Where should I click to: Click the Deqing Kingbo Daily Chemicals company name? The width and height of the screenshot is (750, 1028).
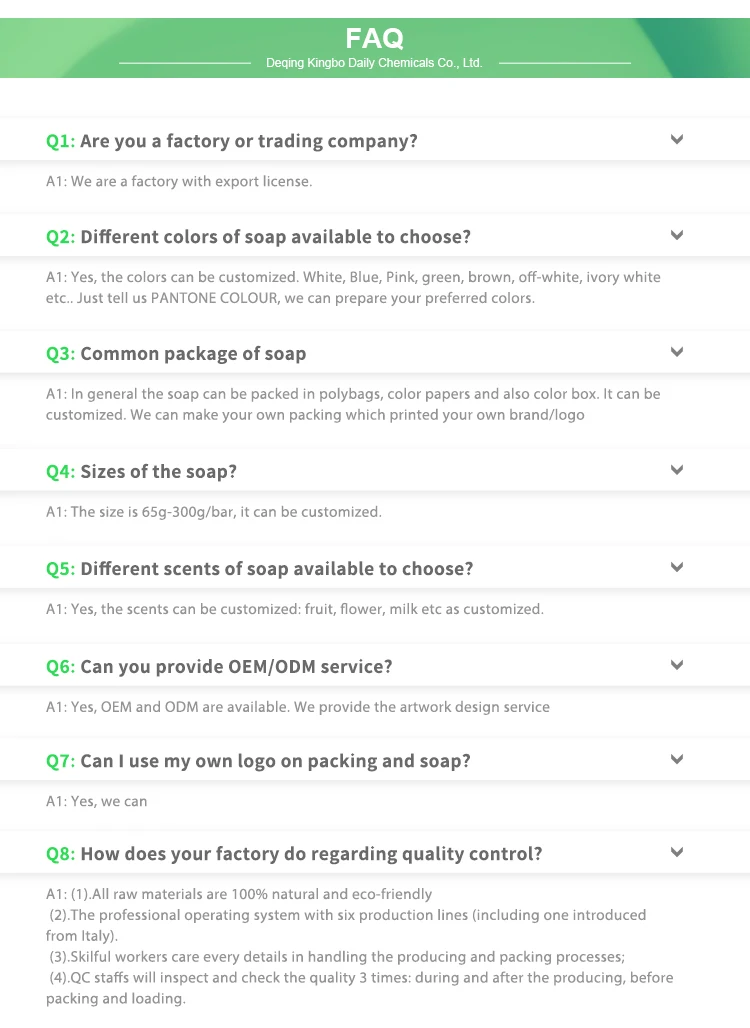(374, 63)
